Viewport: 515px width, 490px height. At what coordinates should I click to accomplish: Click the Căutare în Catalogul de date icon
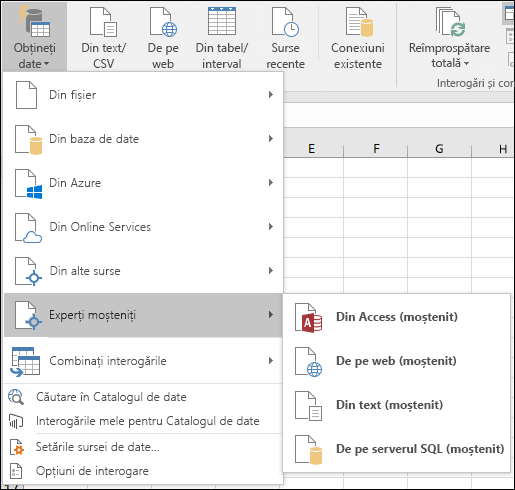(16, 397)
